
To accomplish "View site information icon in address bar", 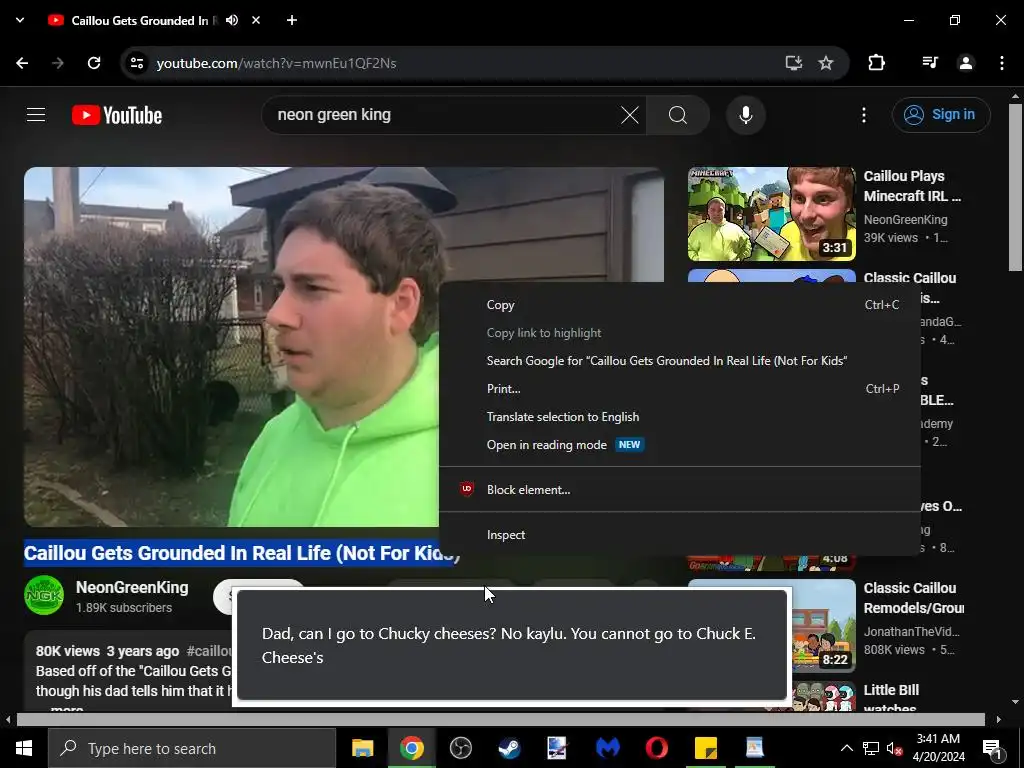I will tap(136, 63).
